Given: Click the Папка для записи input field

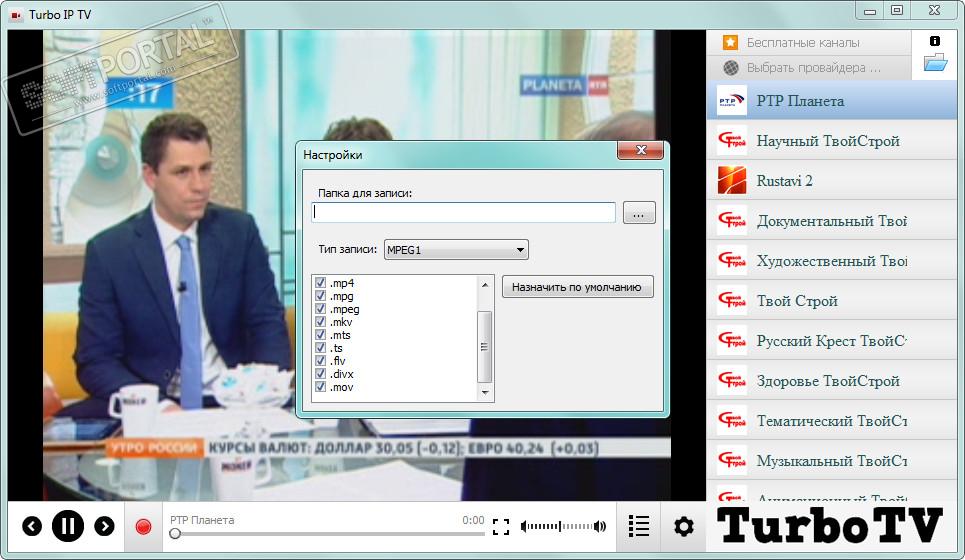Looking at the screenshot, I should [x=463, y=212].
